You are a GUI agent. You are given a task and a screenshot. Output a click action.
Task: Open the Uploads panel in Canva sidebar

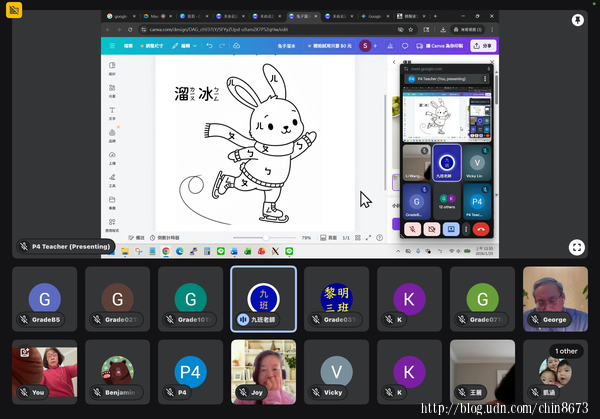coord(112,159)
